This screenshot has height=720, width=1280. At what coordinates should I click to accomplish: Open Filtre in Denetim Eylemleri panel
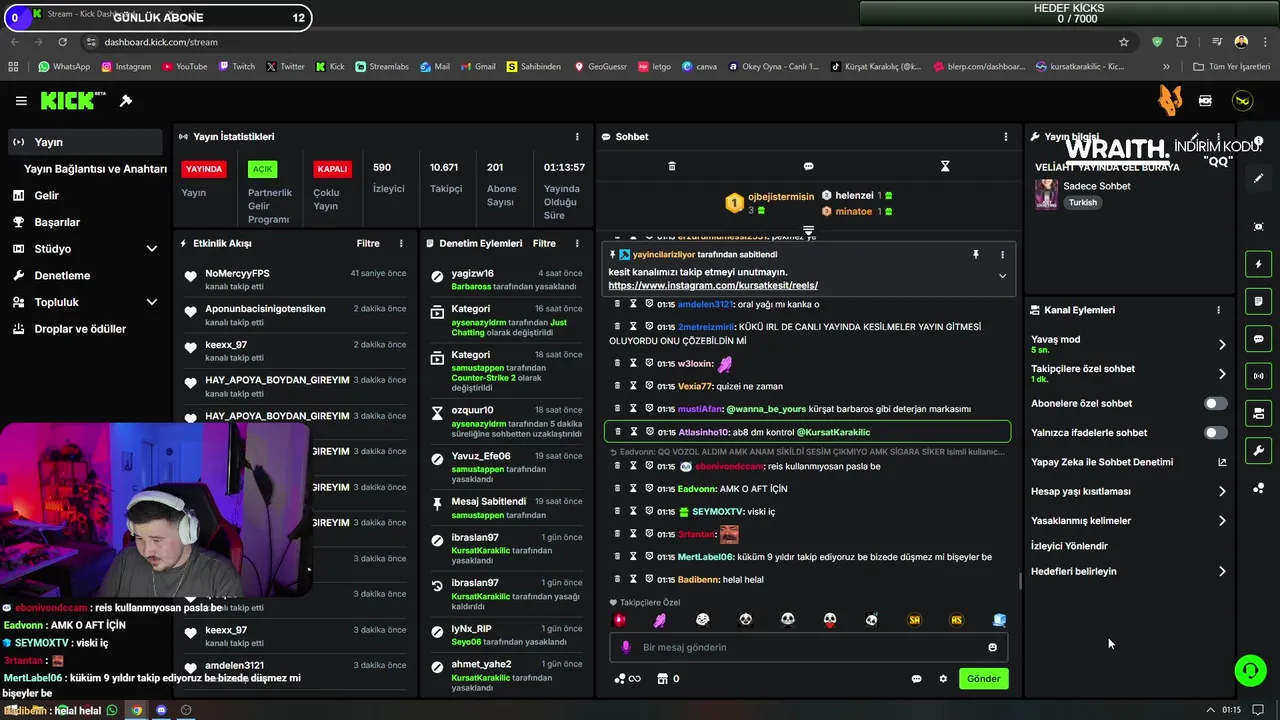[544, 243]
